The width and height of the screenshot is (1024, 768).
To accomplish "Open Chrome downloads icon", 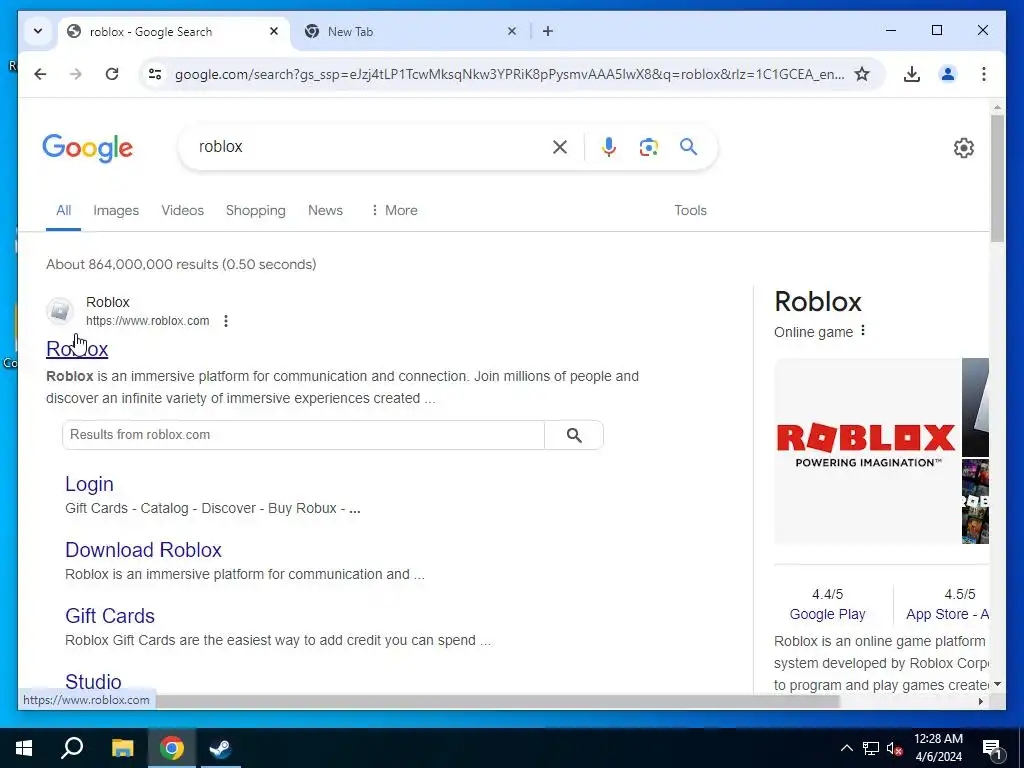I will pyautogui.click(x=912, y=74).
